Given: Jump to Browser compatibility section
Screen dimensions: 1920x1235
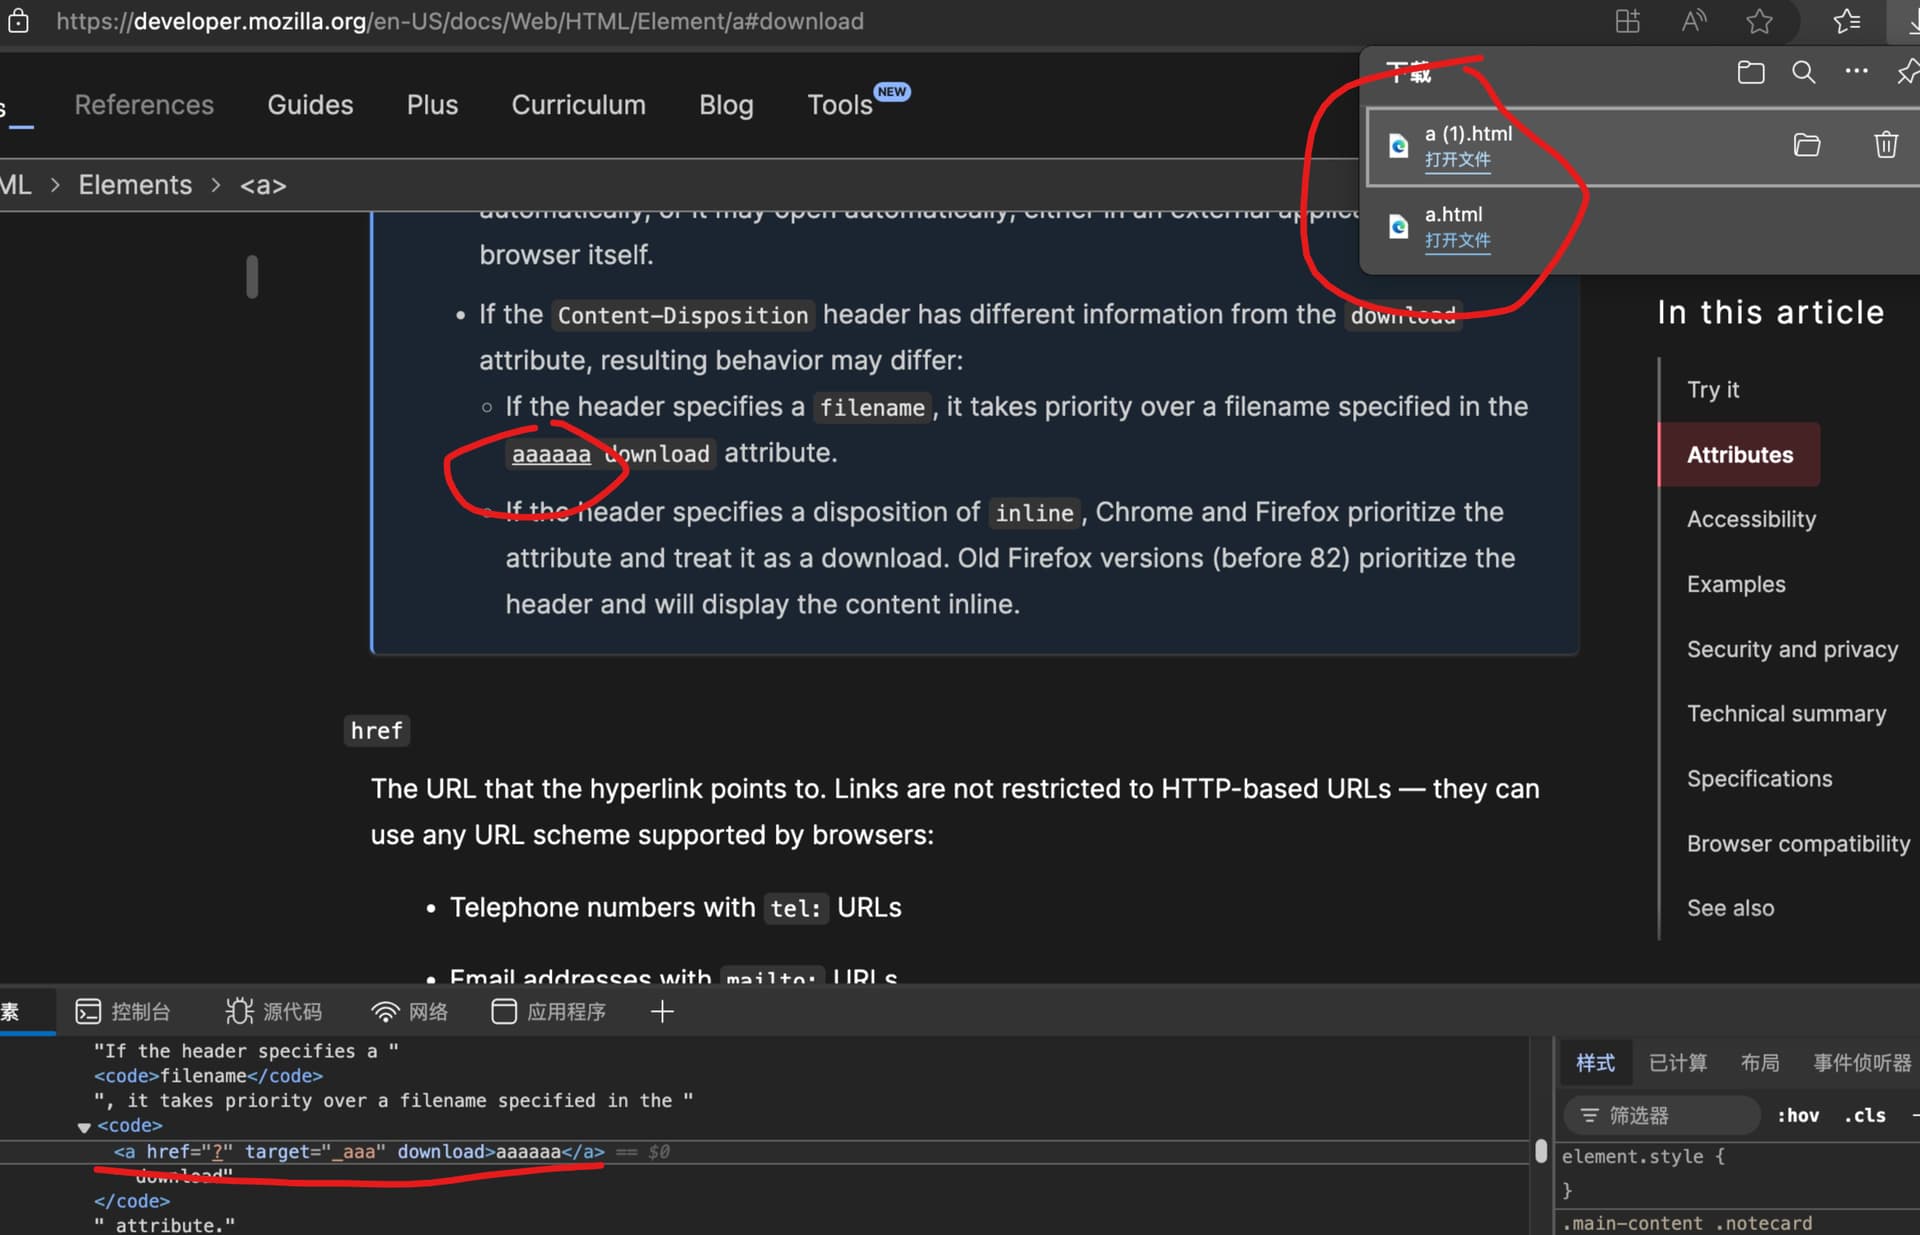Looking at the screenshot, I should coord(1798,844).
